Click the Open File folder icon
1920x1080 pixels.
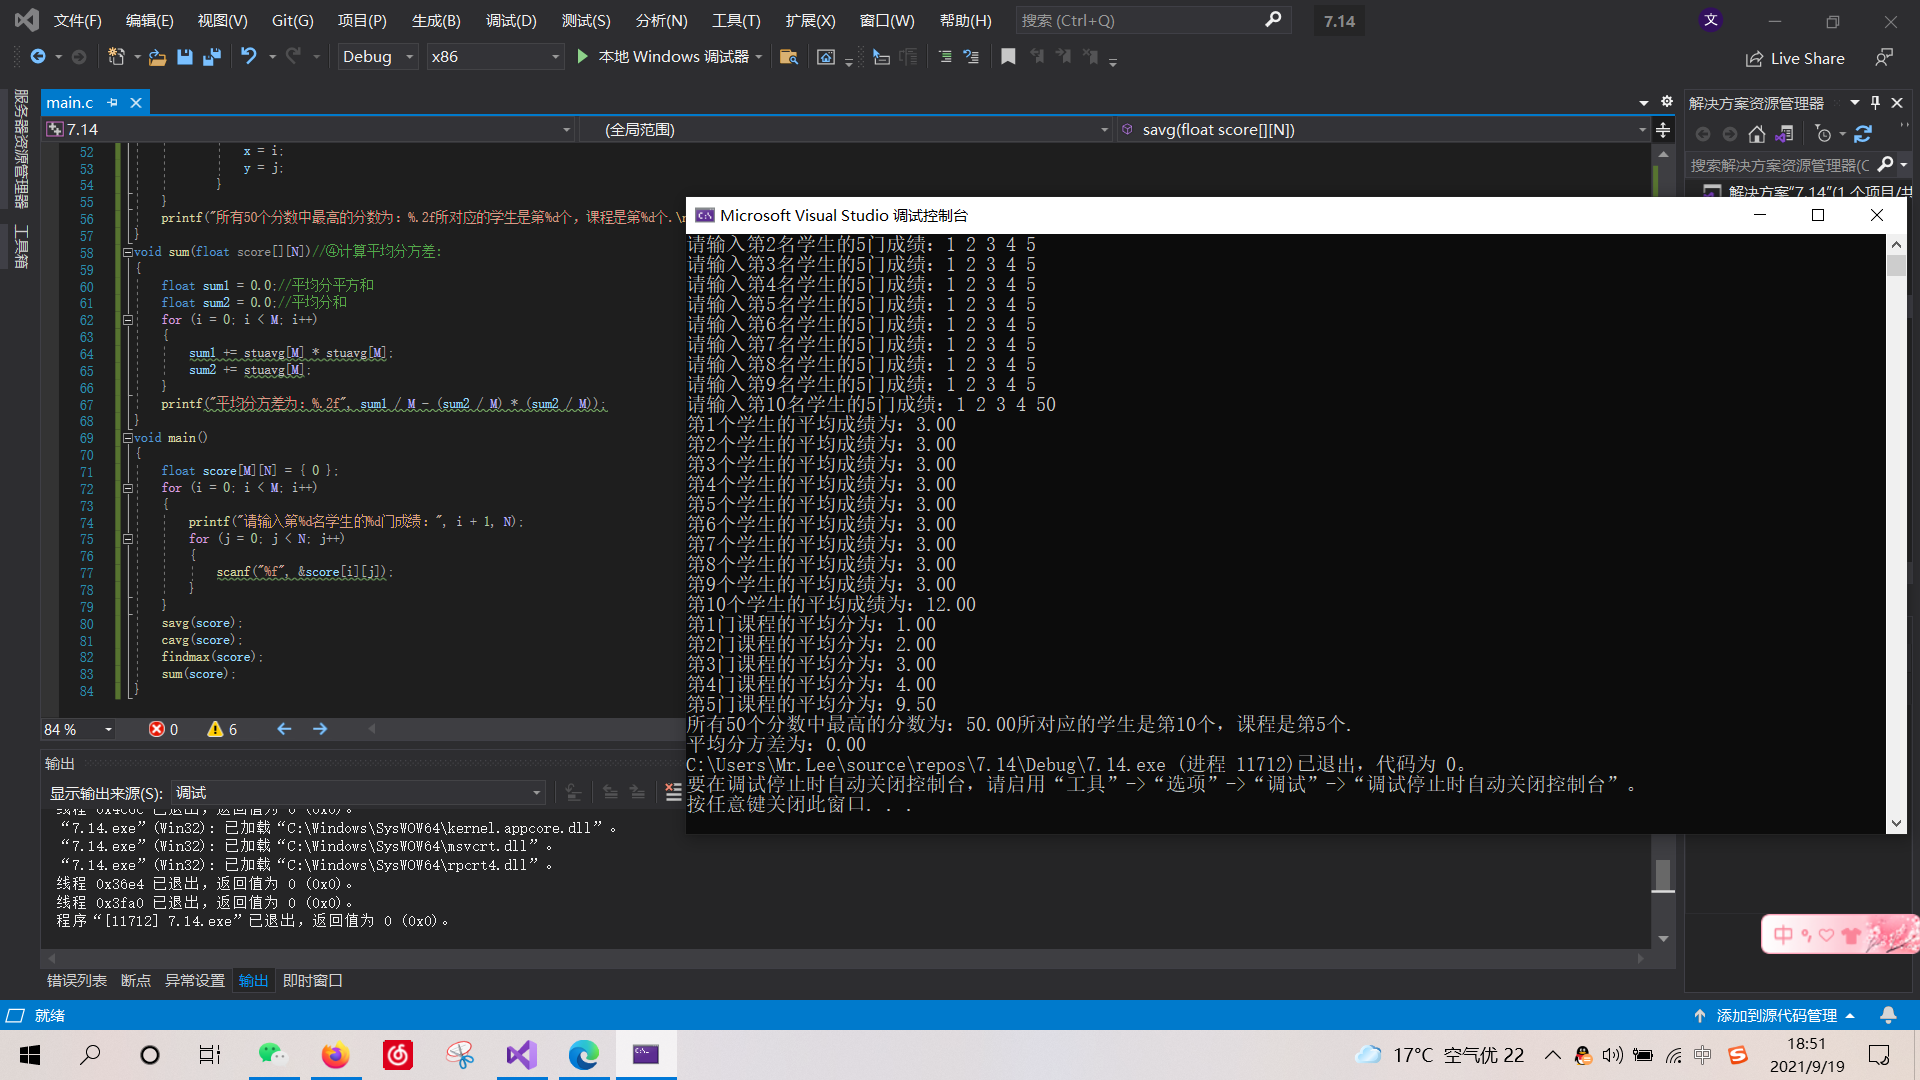pyautogui.click(x=157, y=57)
